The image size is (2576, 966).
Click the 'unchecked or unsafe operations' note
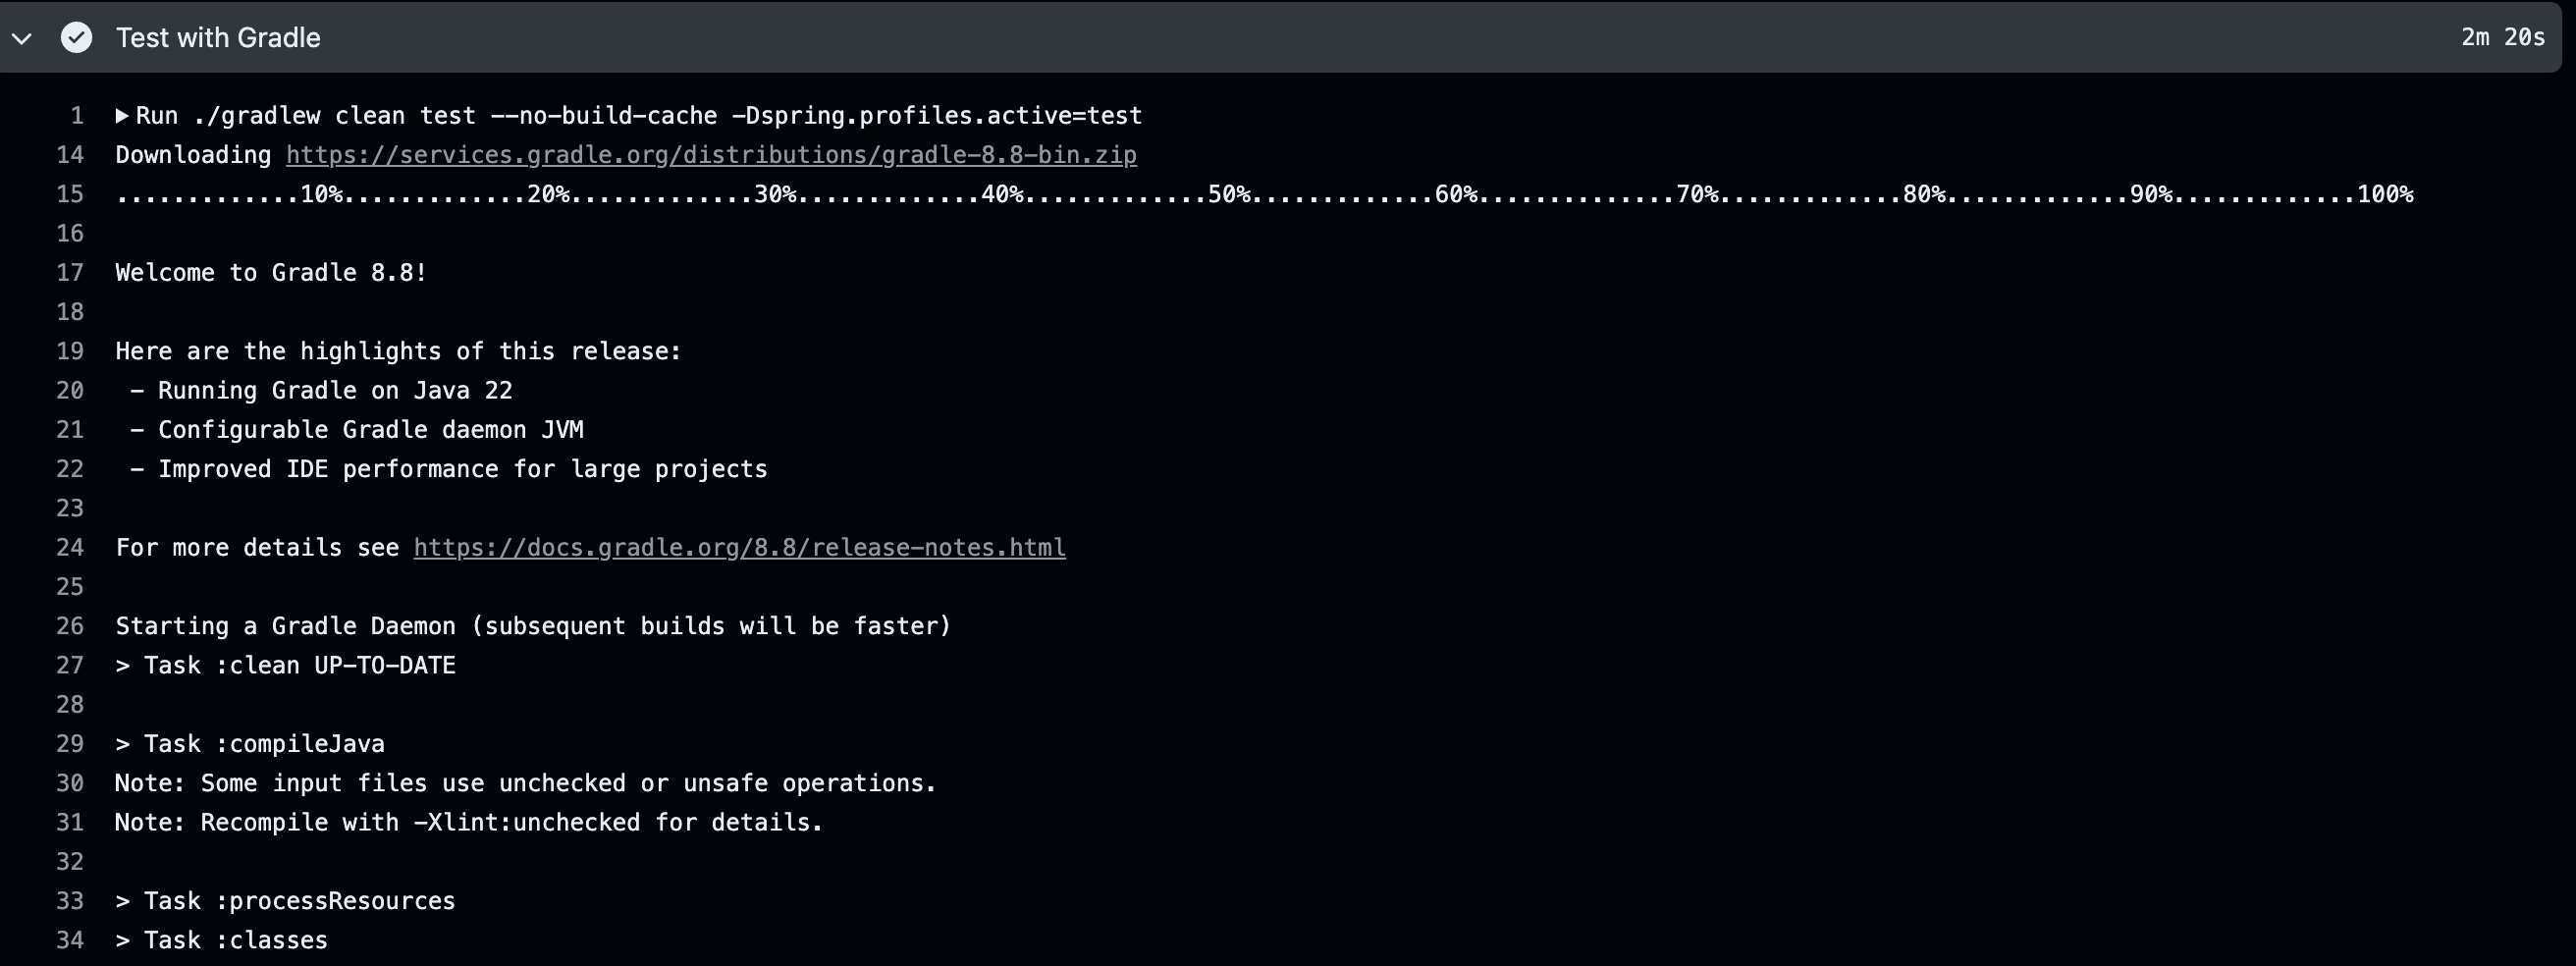click(526, 784)
